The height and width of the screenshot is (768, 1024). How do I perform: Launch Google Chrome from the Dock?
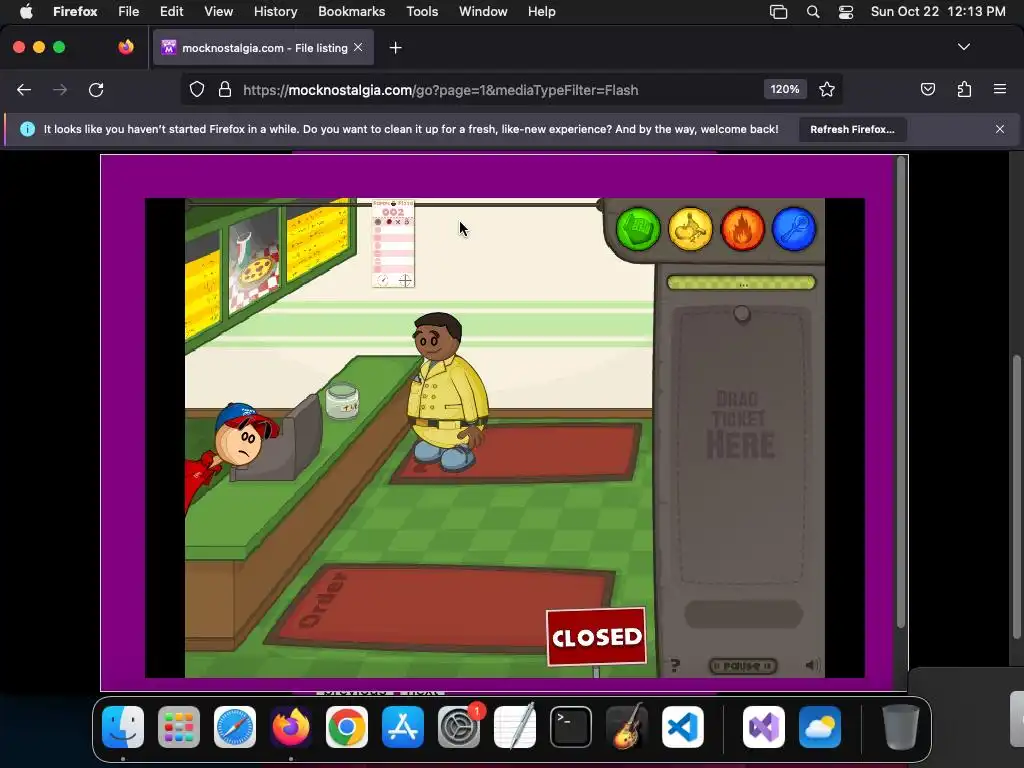pos(347,727)
